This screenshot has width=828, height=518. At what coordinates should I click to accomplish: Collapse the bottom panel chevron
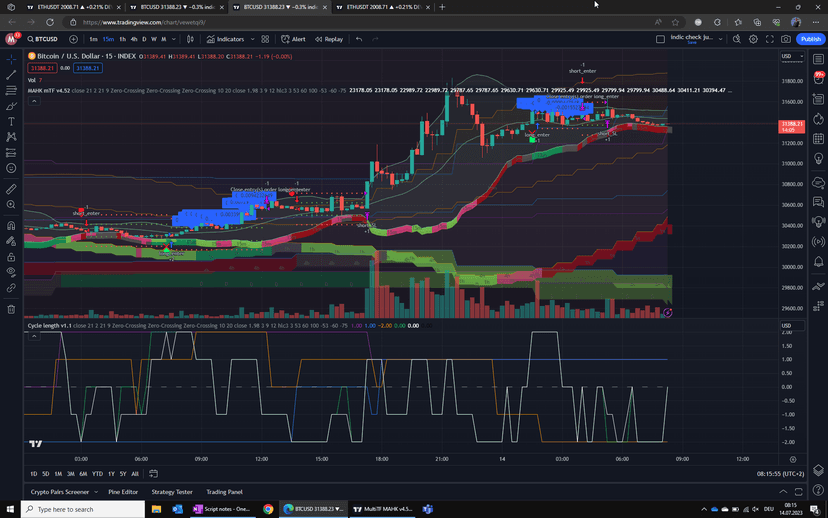783,492
